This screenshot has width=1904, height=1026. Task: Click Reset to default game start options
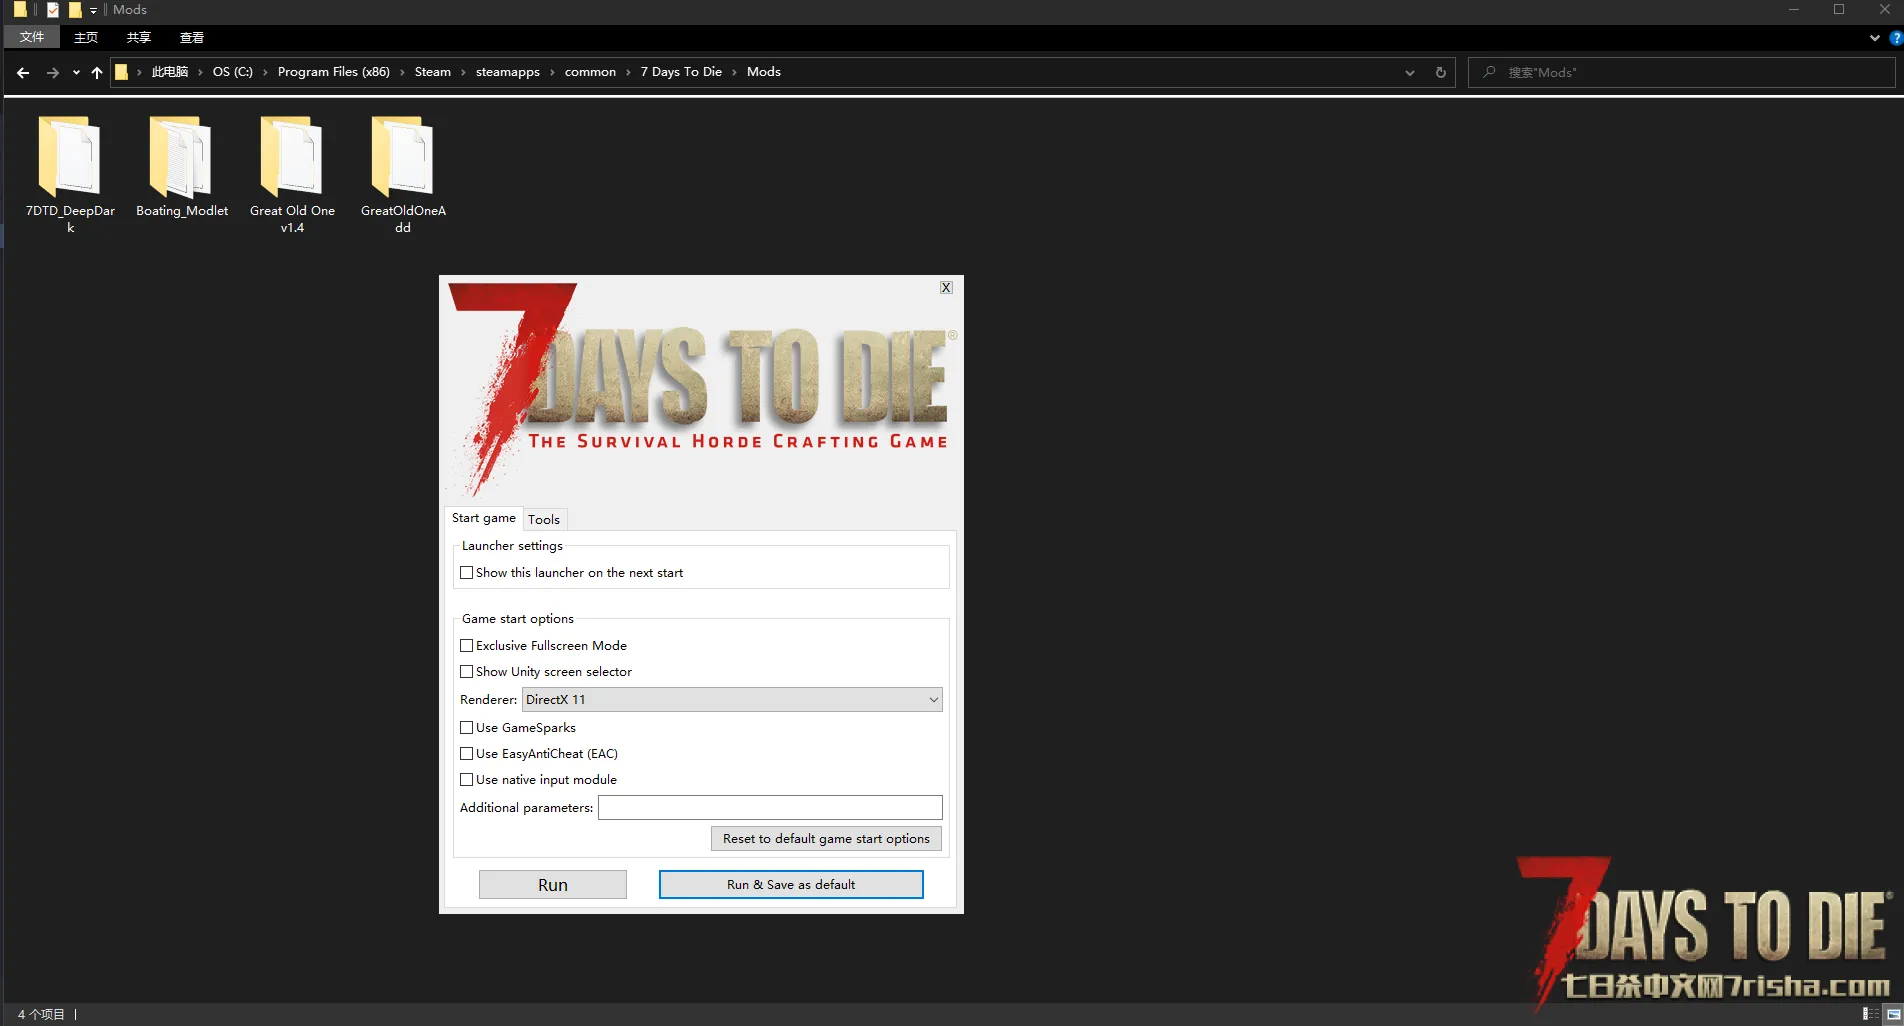tap(826, 839)
